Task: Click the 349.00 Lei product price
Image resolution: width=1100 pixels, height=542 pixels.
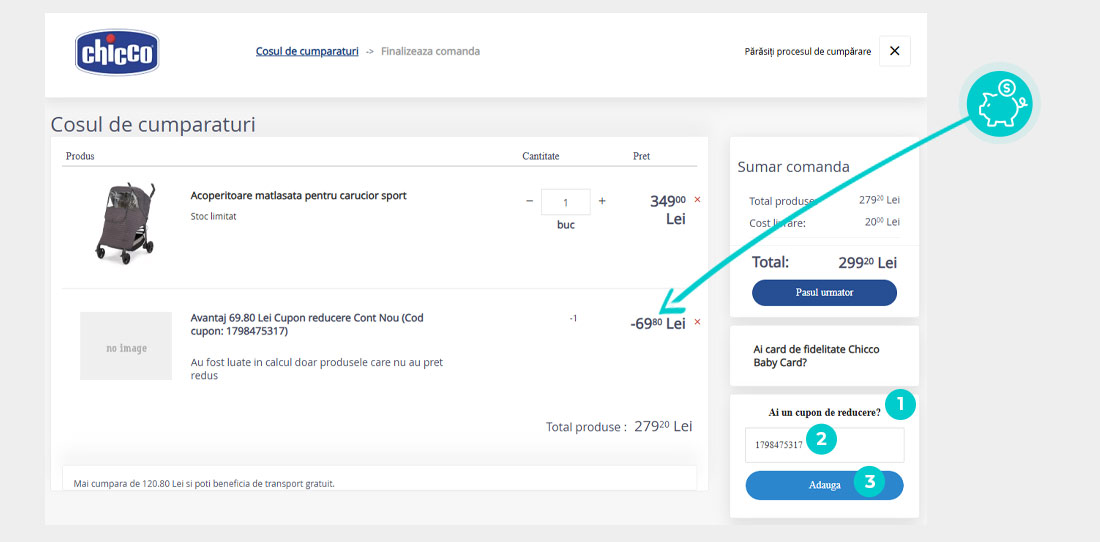Action: tap(668, 210)
